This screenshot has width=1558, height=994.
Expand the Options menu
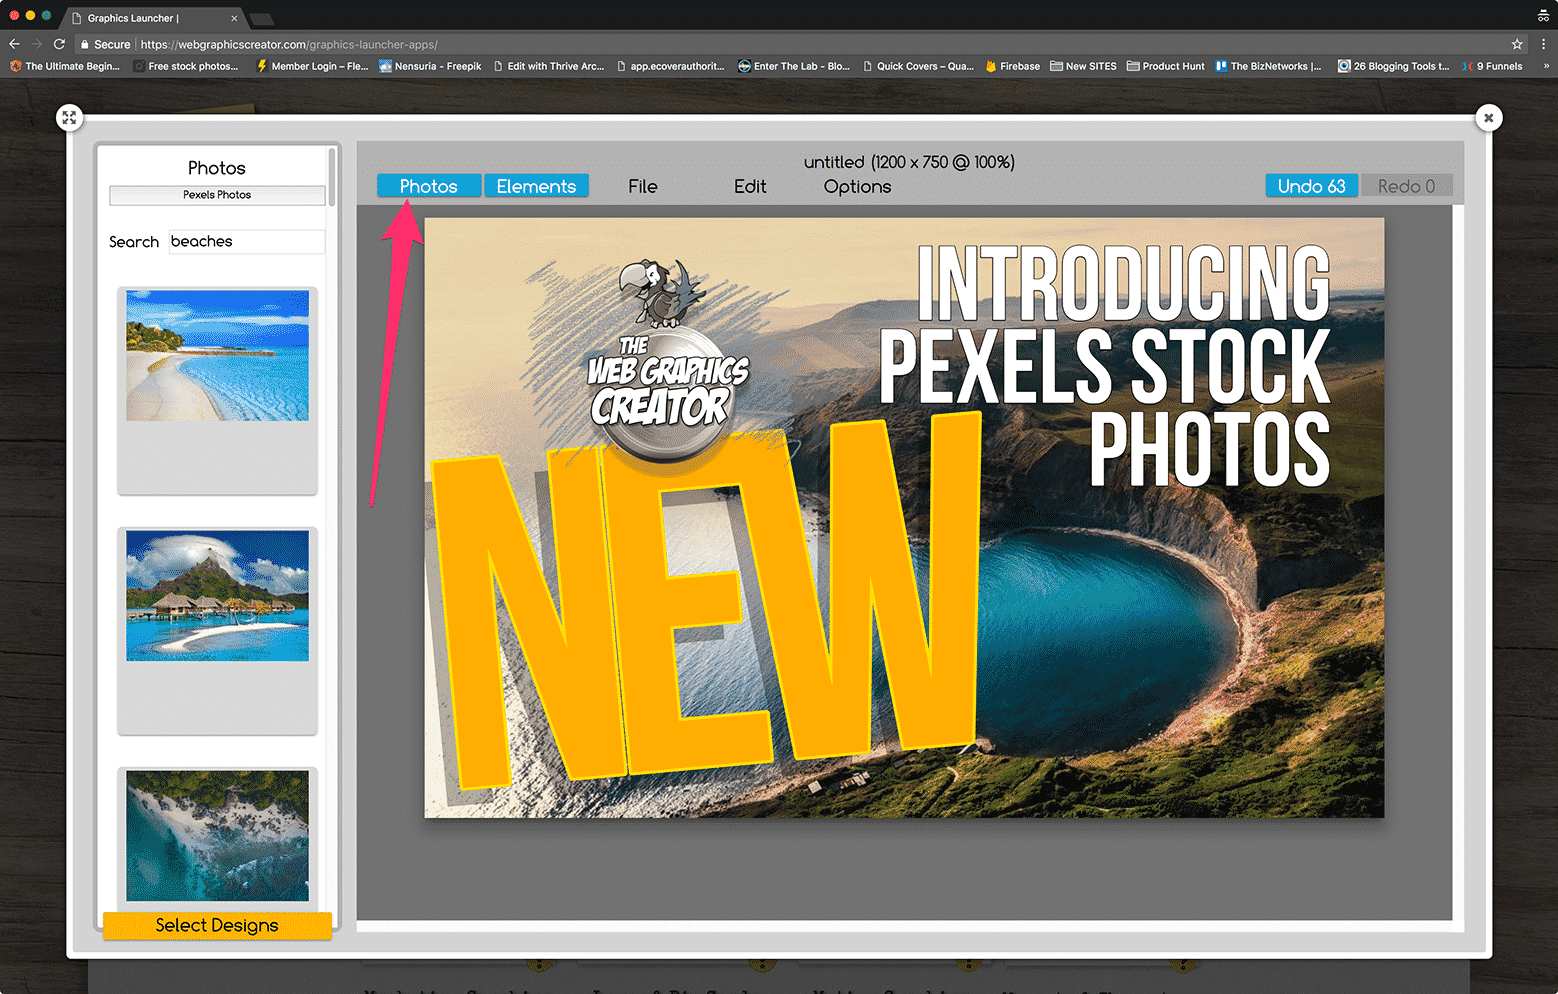[x=857, y=186]
